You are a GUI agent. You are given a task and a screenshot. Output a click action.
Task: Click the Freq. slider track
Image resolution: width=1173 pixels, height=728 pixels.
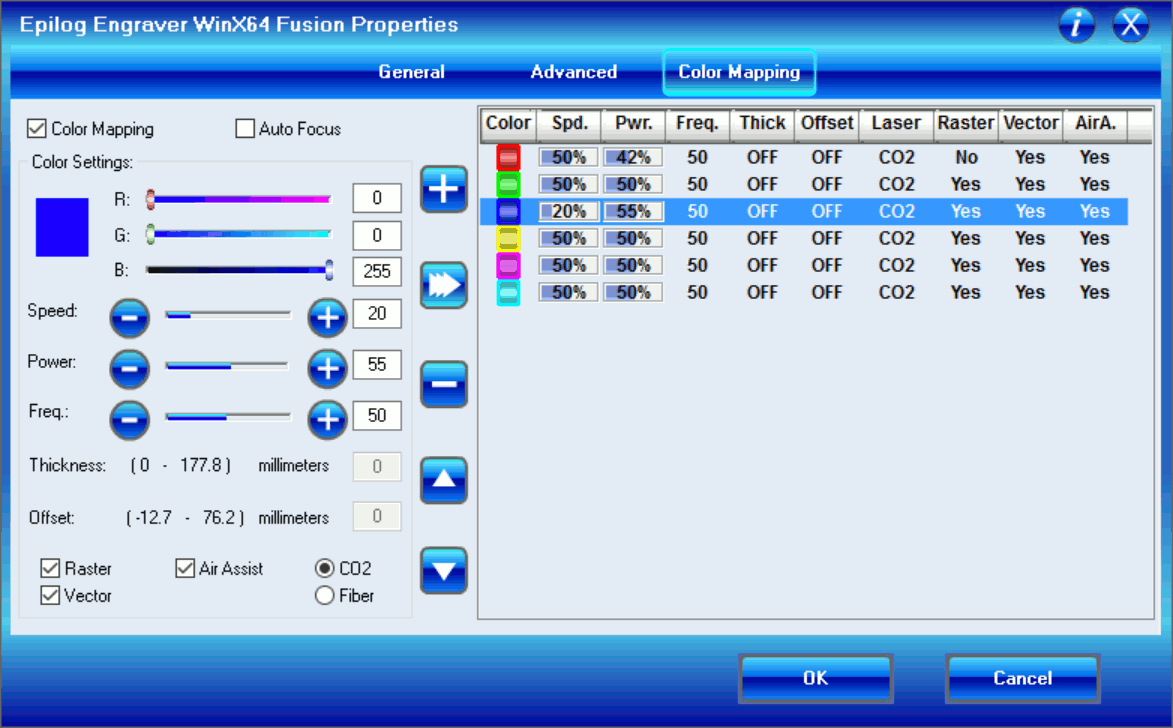228,417
